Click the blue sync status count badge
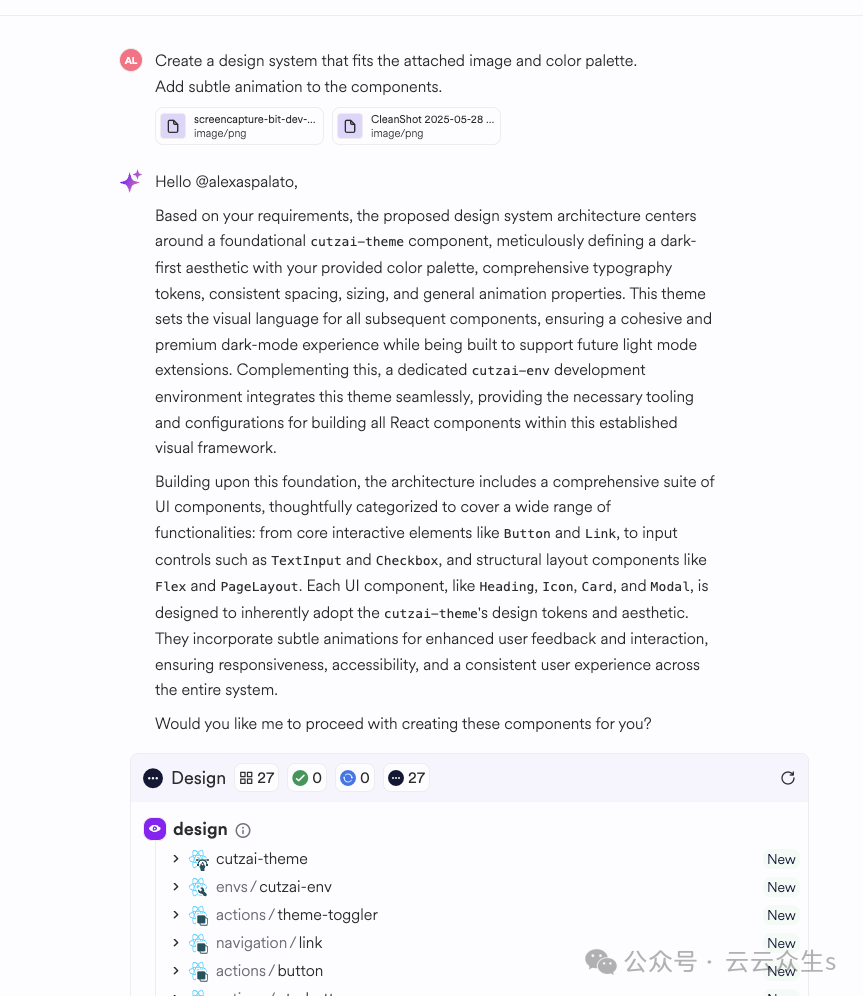 point(355,778)
